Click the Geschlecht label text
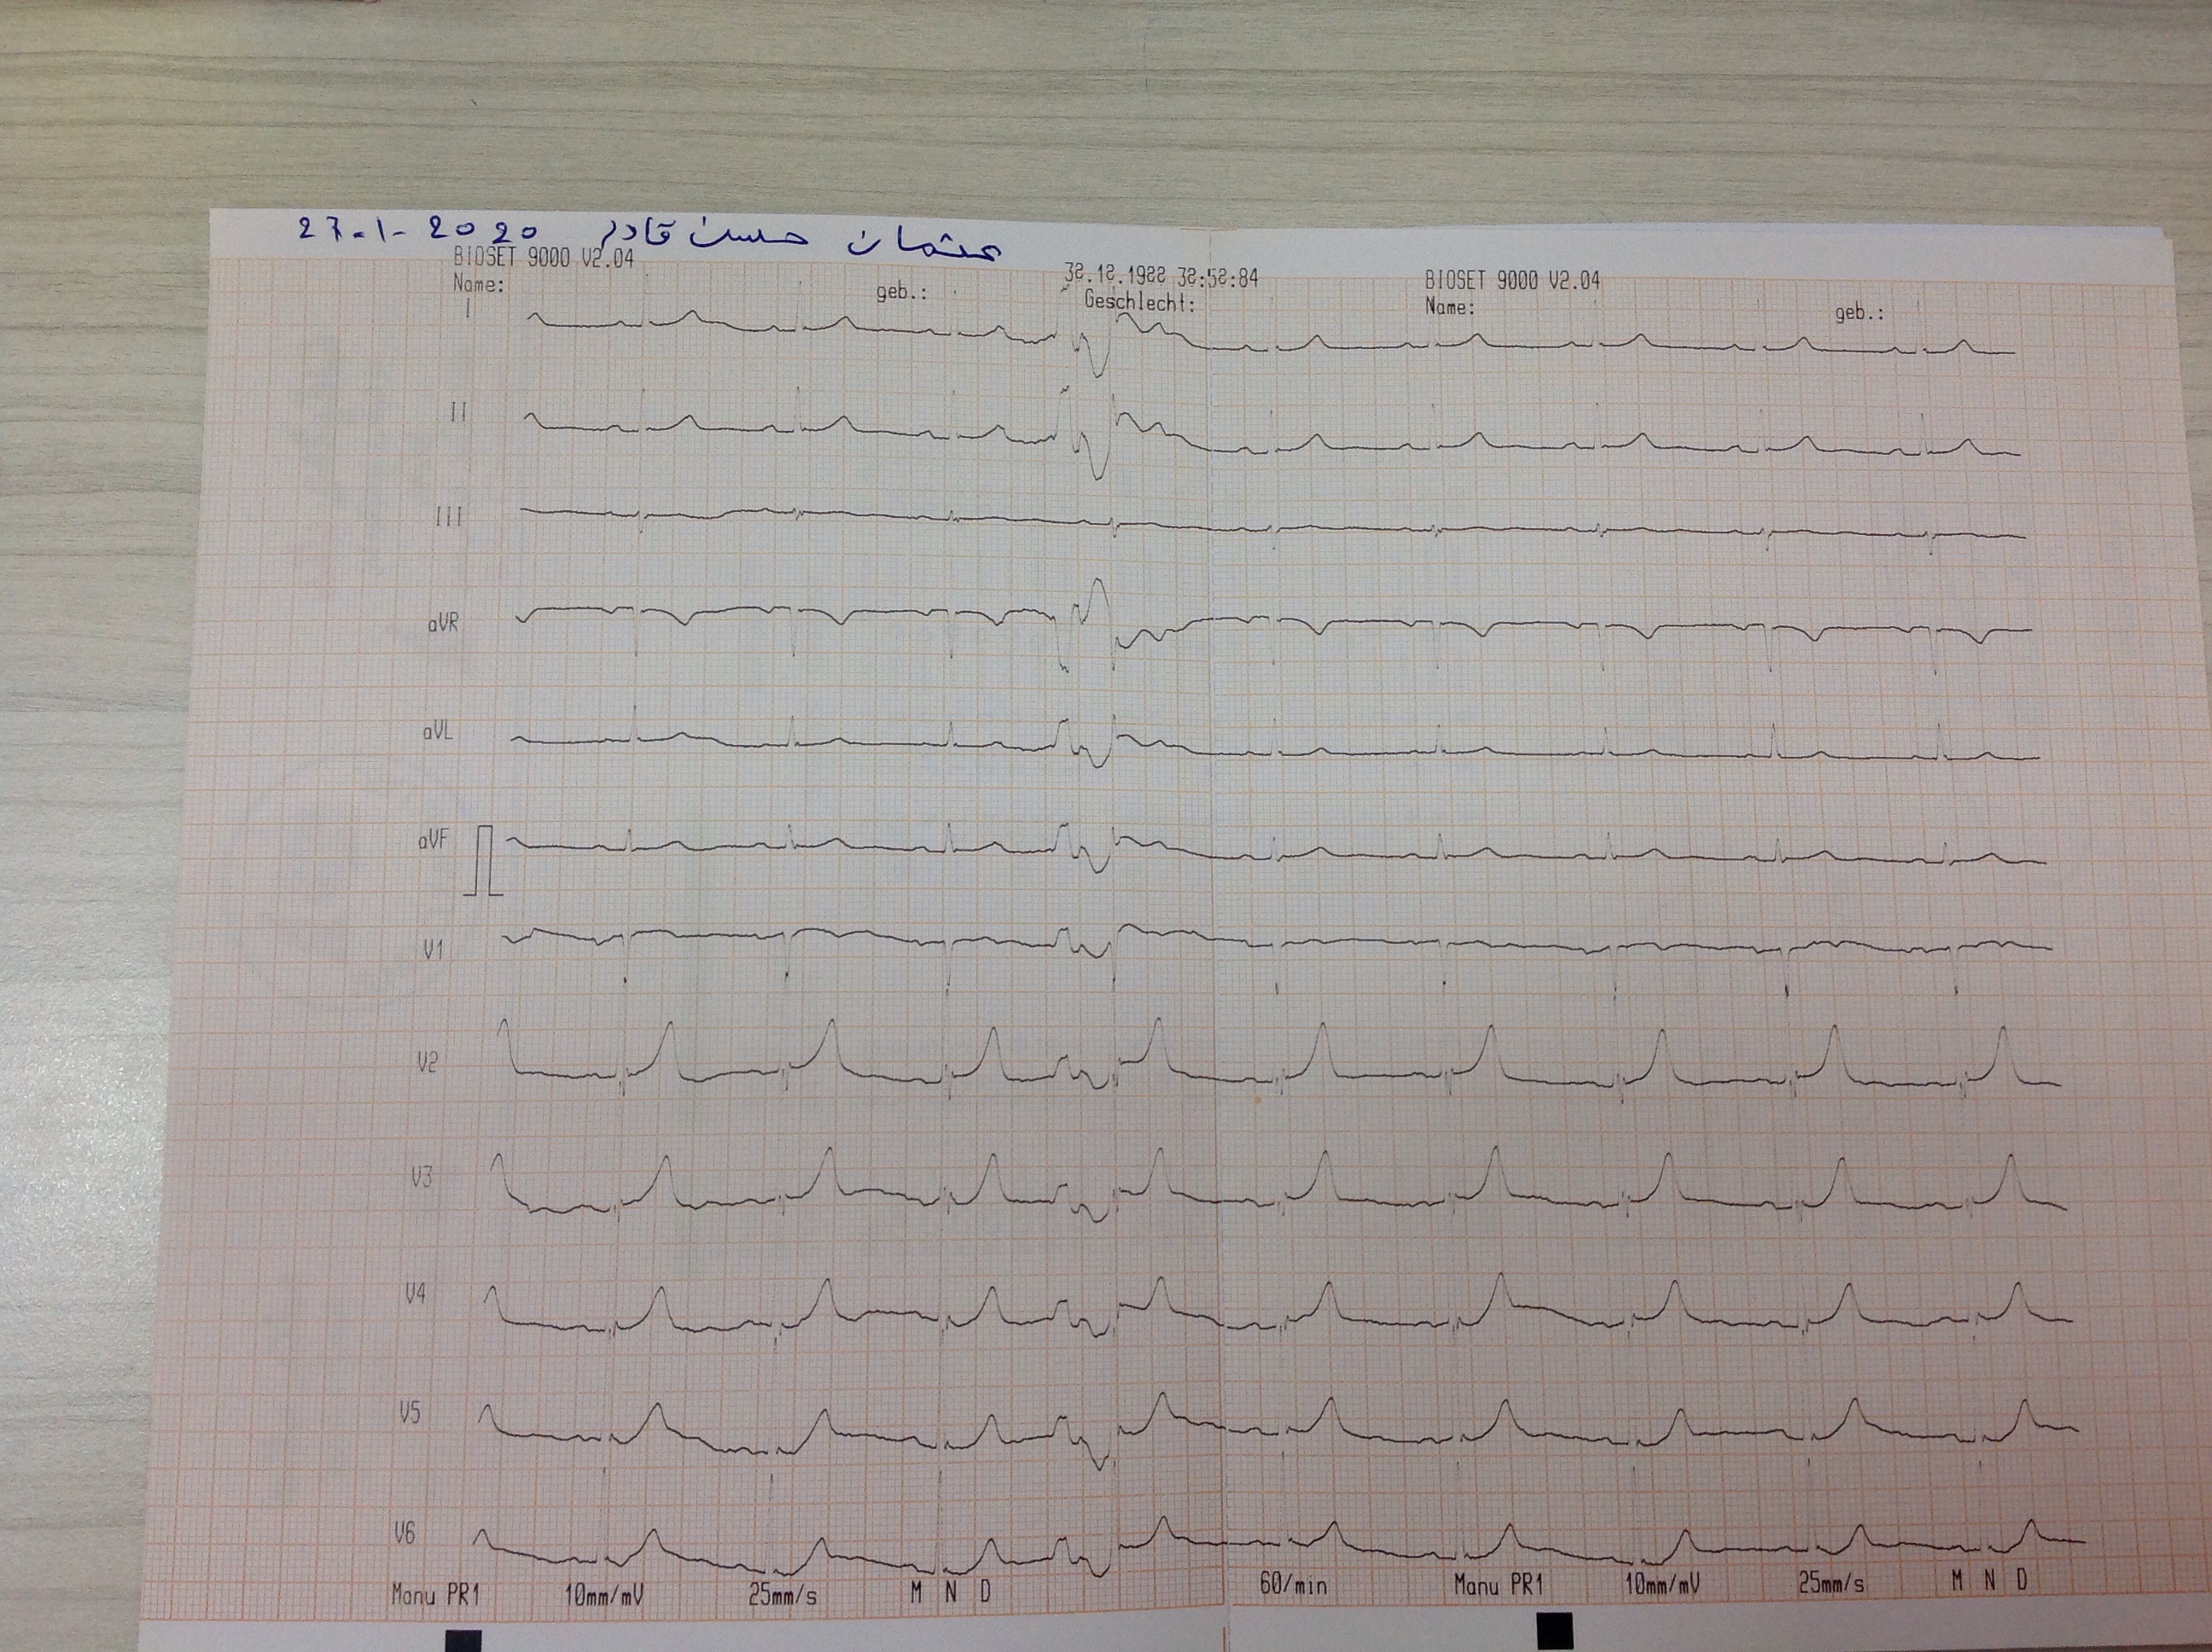The image size is (2212, 1652). pyautogui.click(x=1139, y=301)
